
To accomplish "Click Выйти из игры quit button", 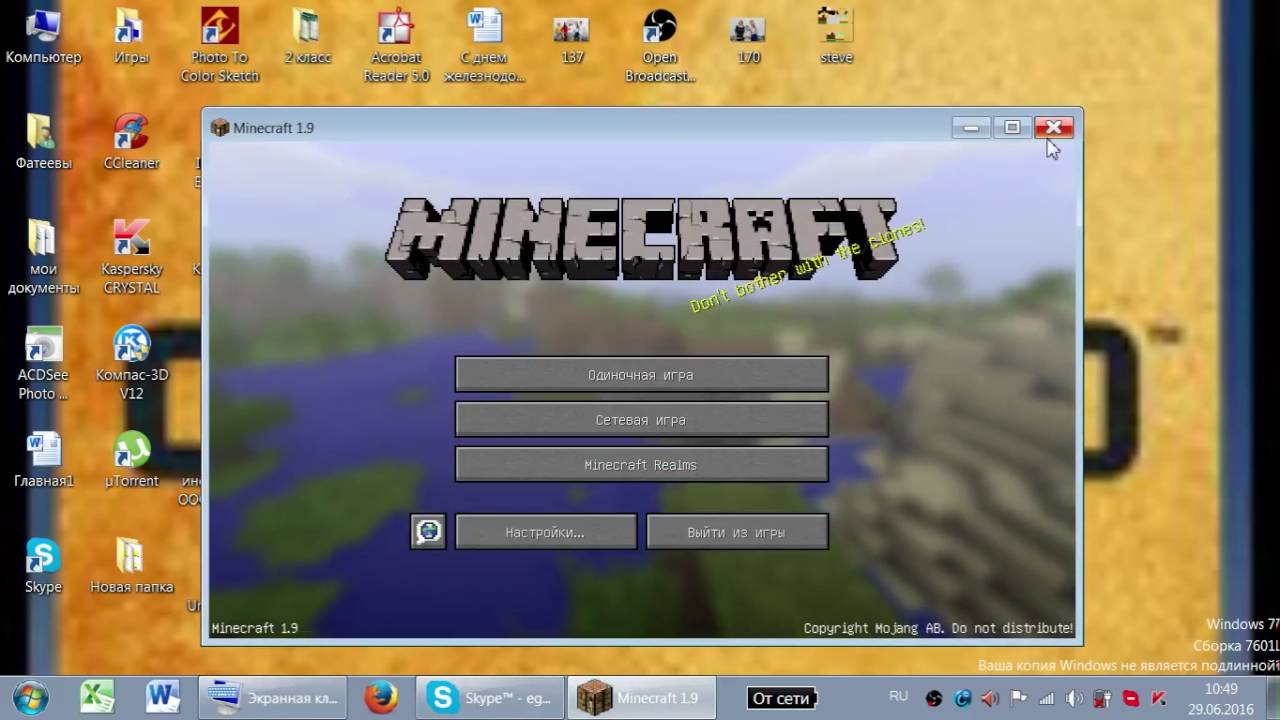I will click(737, 532).
